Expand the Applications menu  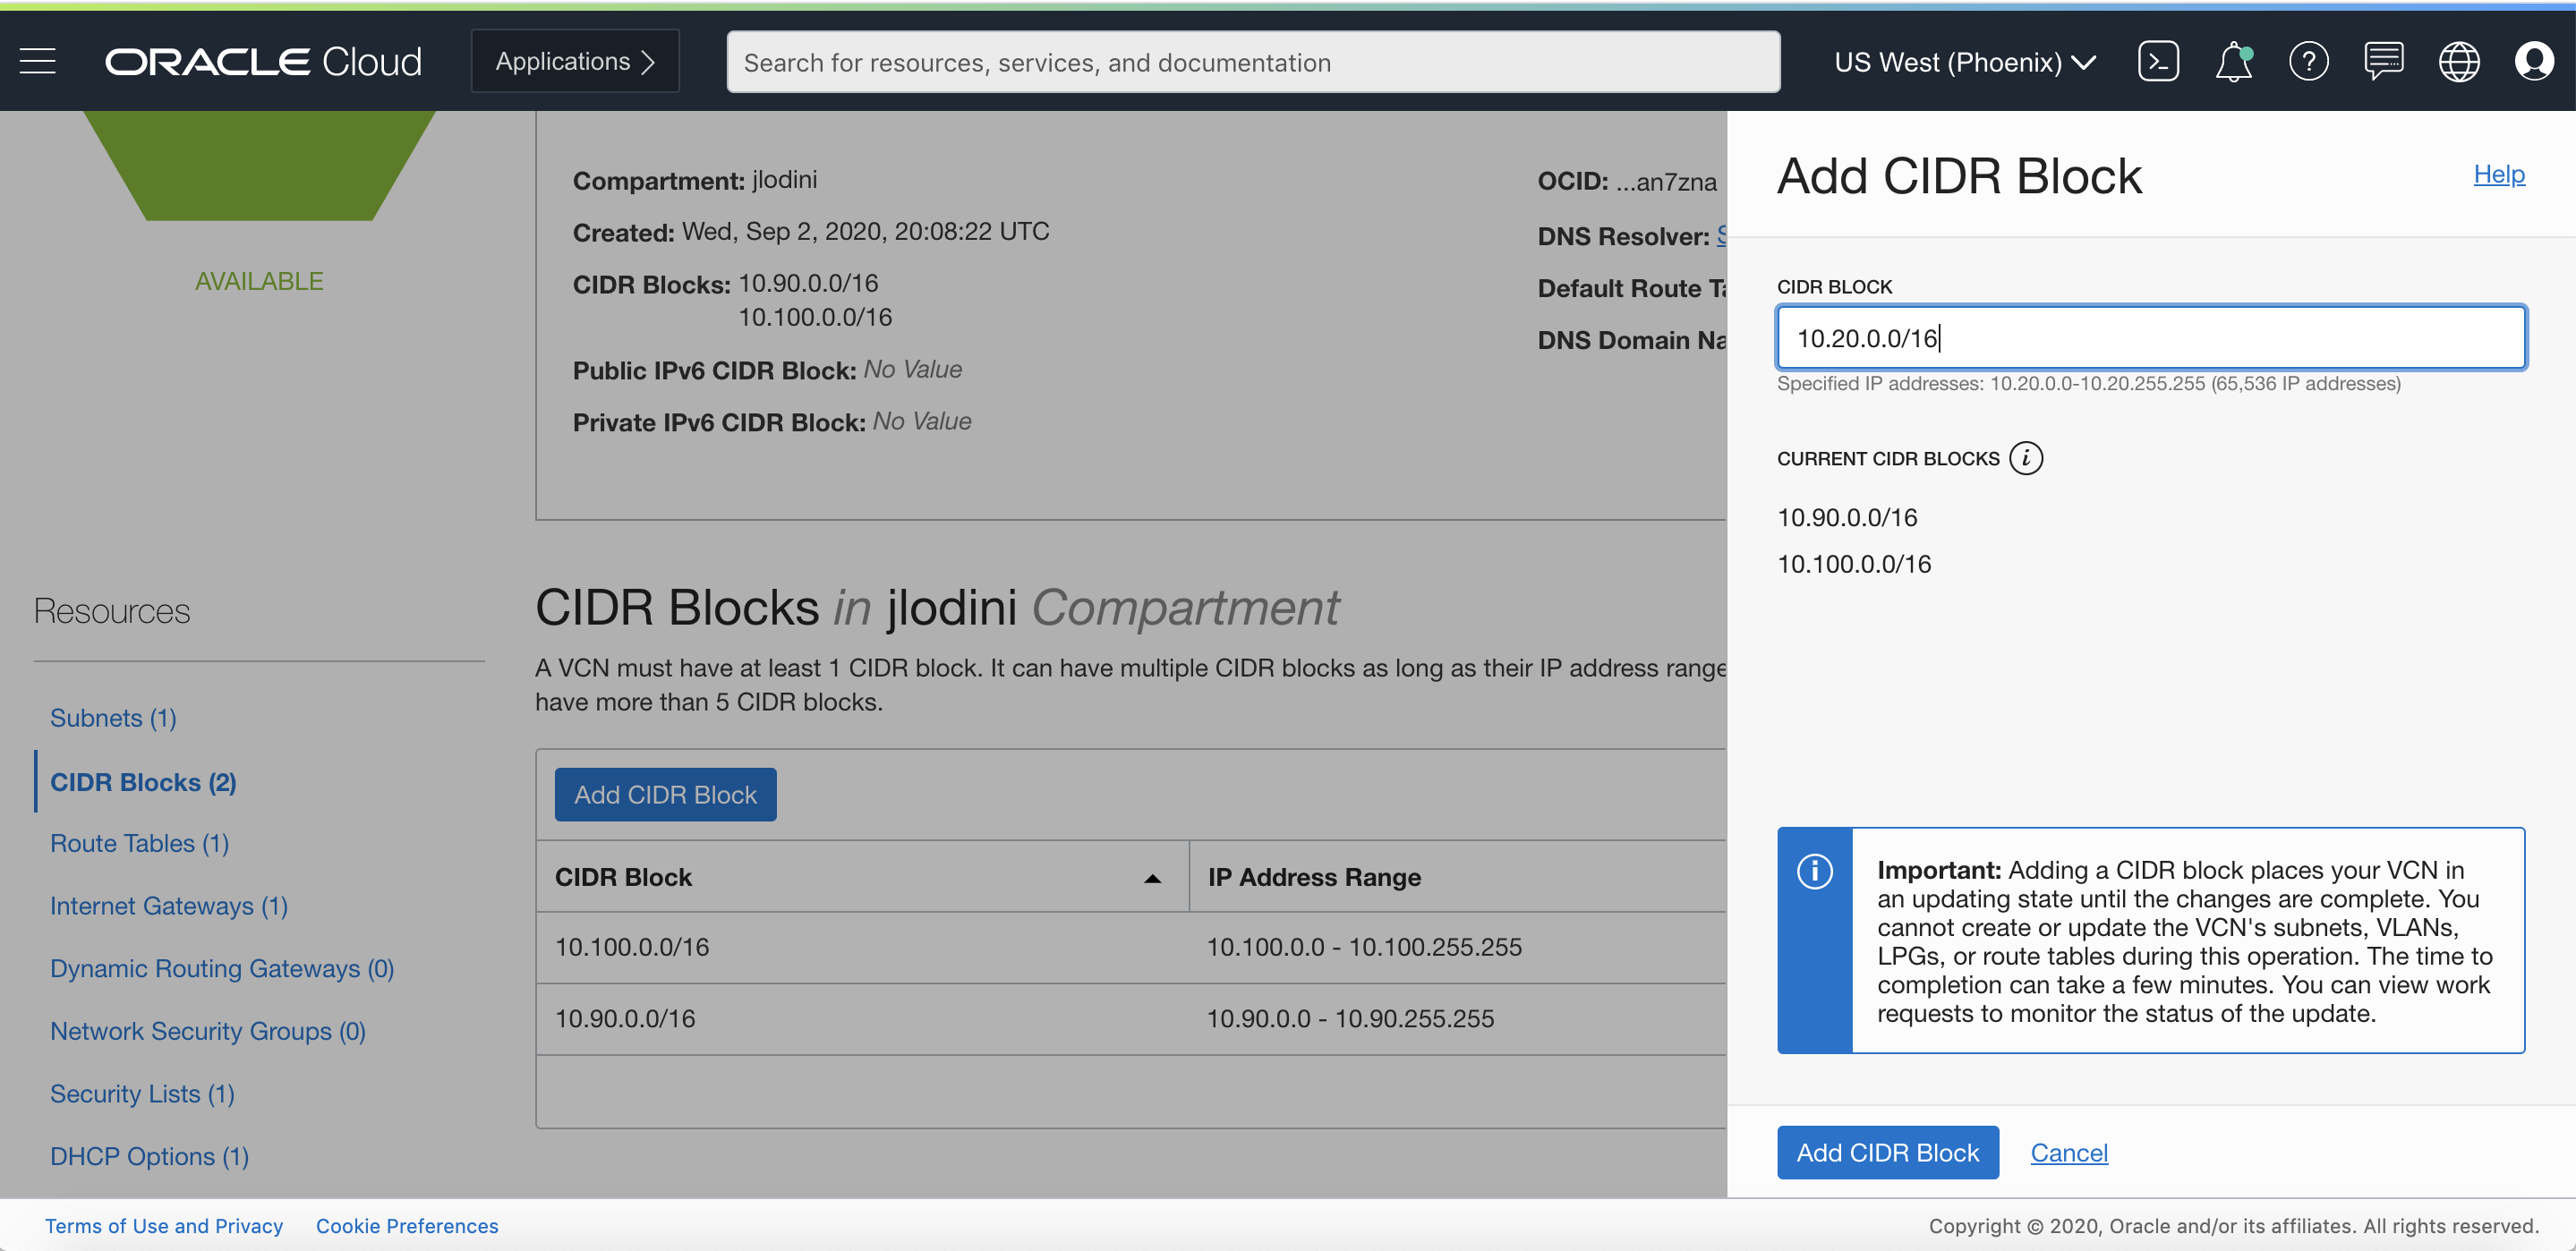coord(575,62)
